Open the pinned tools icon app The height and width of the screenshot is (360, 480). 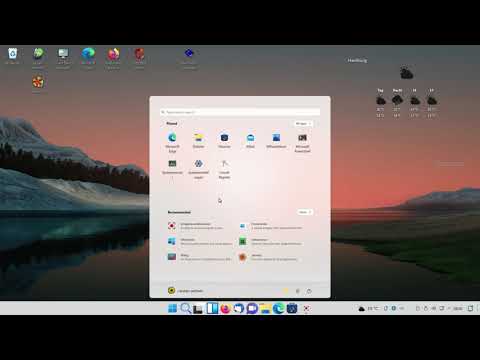(x=224, y=169)
